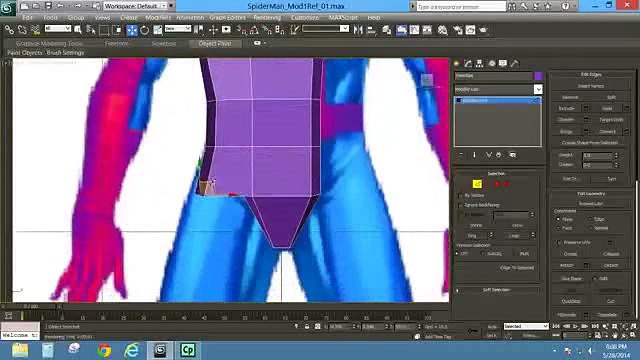Screen dimensions: 640x360
Task: Click the Play Animation button
Action: 576,326
